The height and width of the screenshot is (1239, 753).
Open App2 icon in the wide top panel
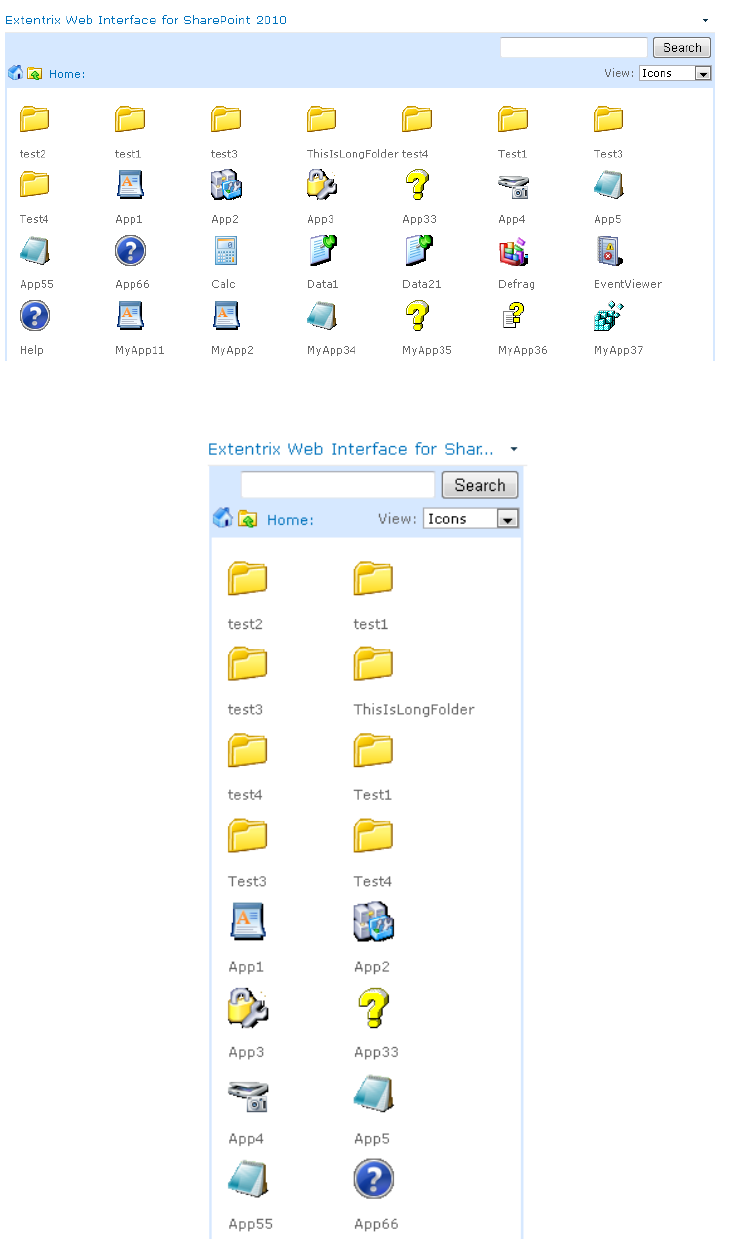(x=226, y=185)
